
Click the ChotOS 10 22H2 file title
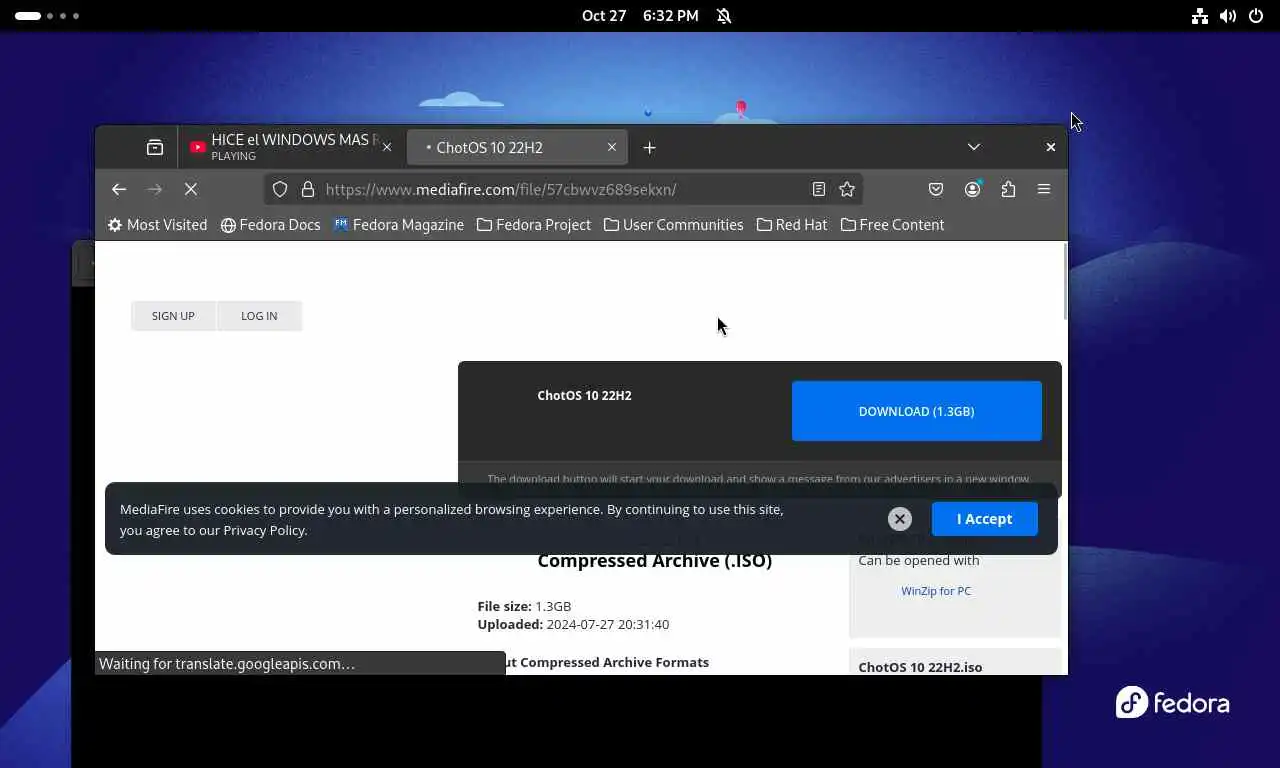584,396
